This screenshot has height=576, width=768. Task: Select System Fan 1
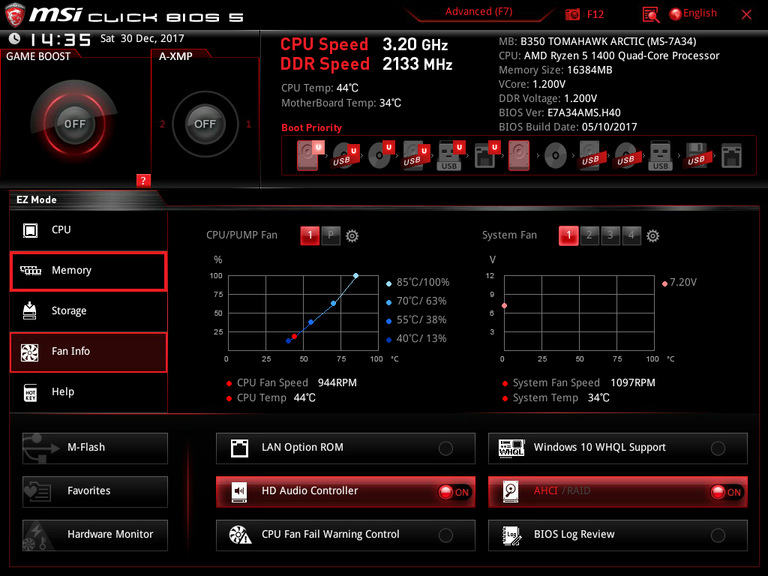pos(568,236)
